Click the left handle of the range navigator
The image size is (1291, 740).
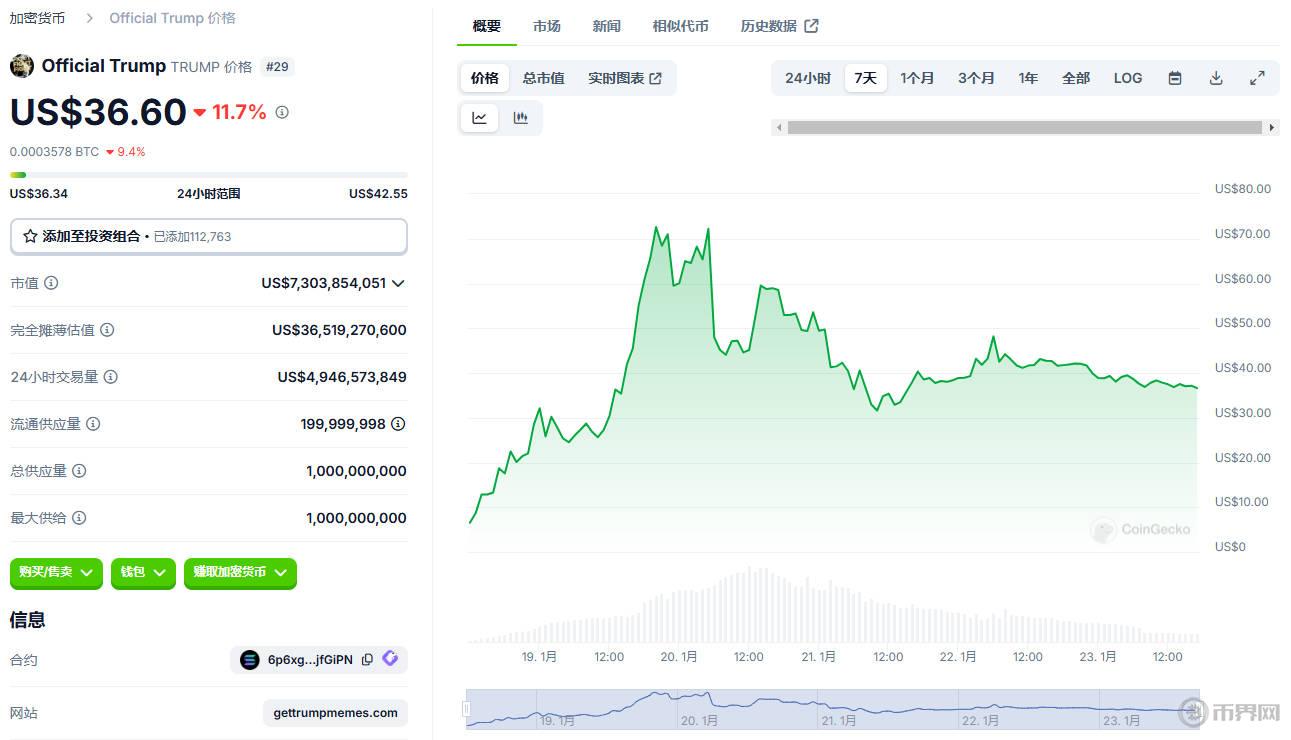pos(466,709)
